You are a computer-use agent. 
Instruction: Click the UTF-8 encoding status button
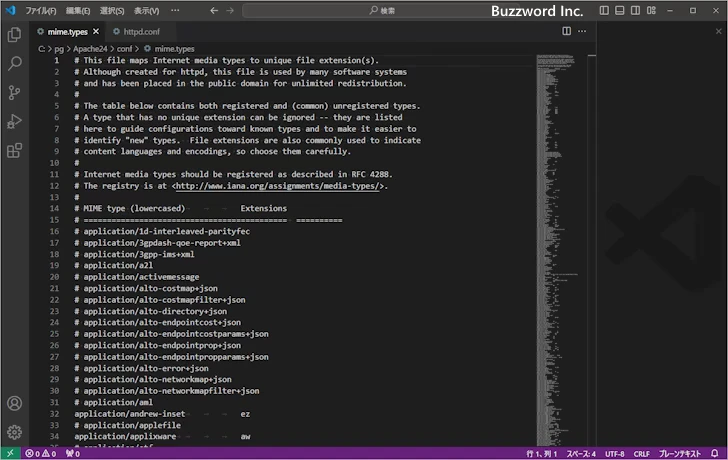pyautogui.click(x=613, y=453)
